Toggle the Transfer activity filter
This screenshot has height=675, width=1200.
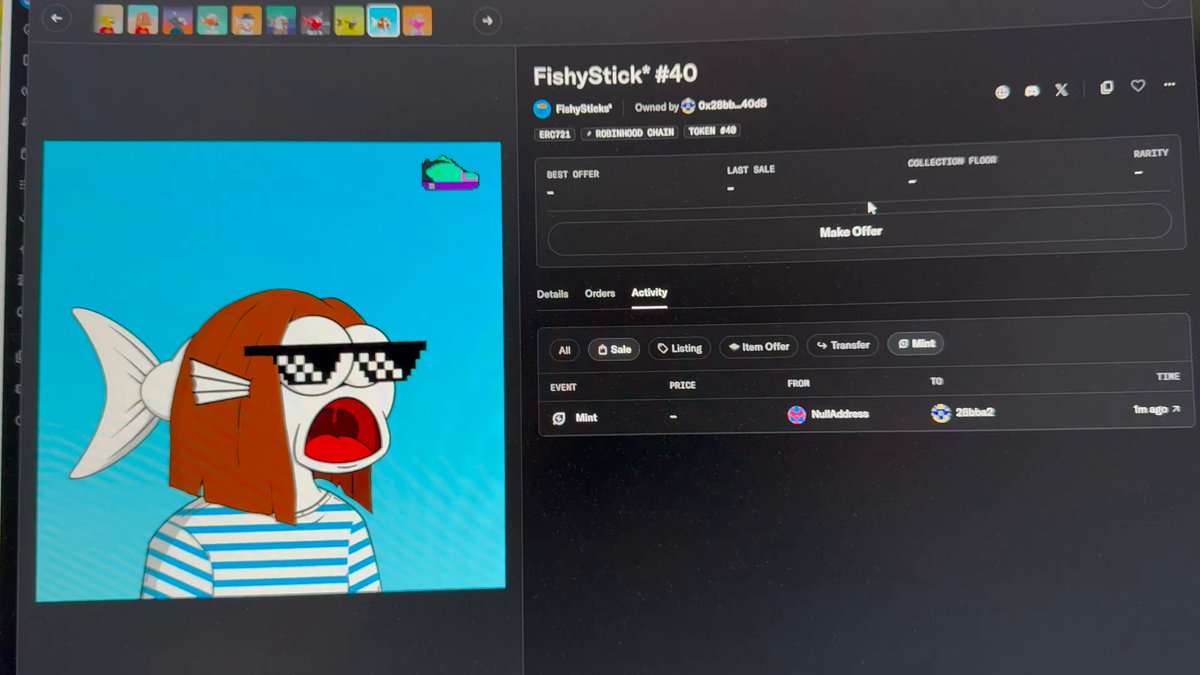(x=843, y=345)
